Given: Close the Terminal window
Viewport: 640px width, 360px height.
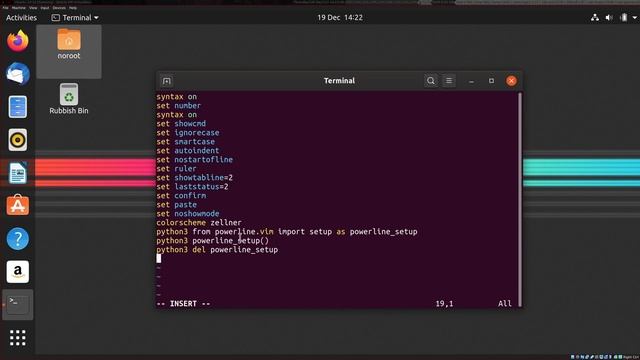Looking at the screenshot, I should coord(511,81).
